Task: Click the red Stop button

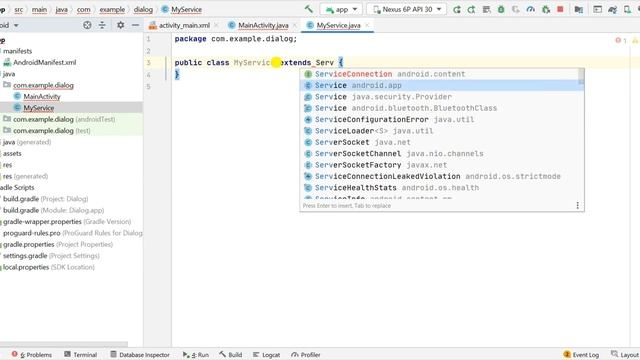Action: click(x=560, y=9)
